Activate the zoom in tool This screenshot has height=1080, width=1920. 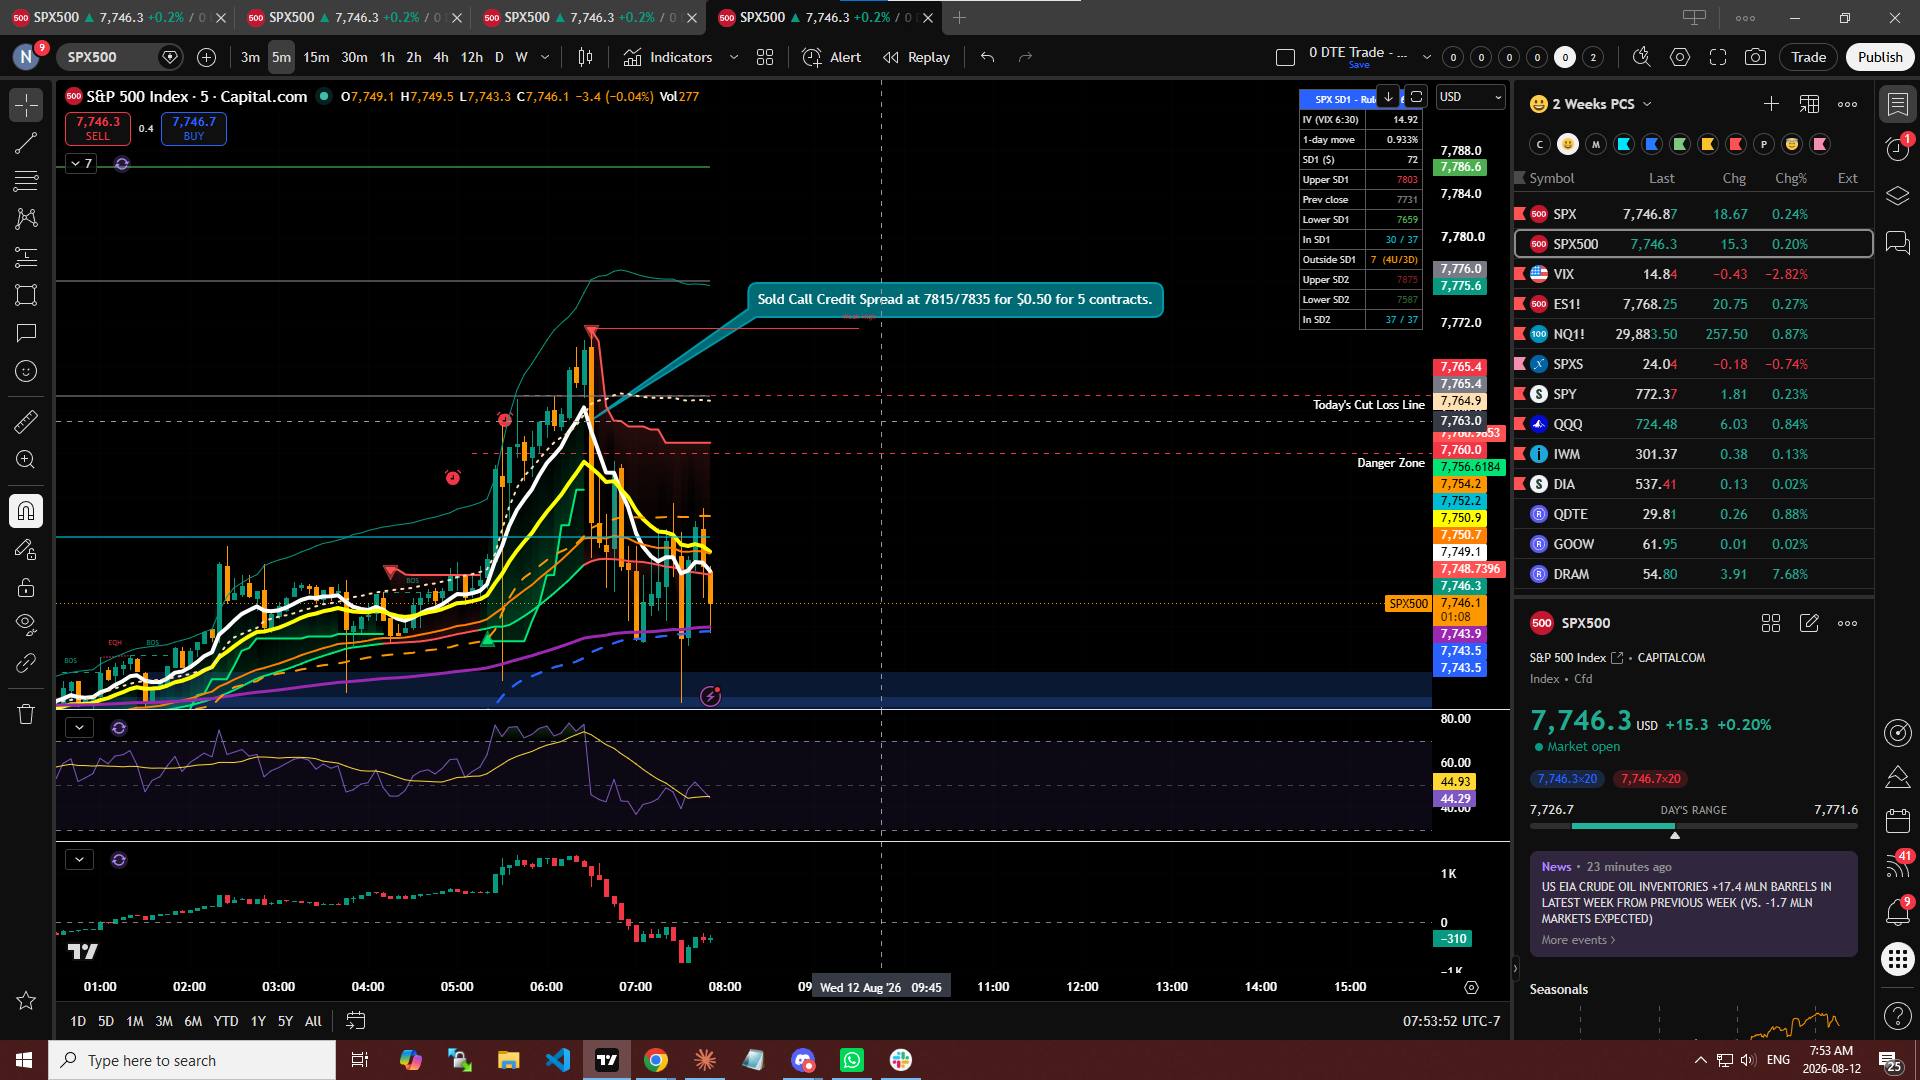[x=26, y=460]
